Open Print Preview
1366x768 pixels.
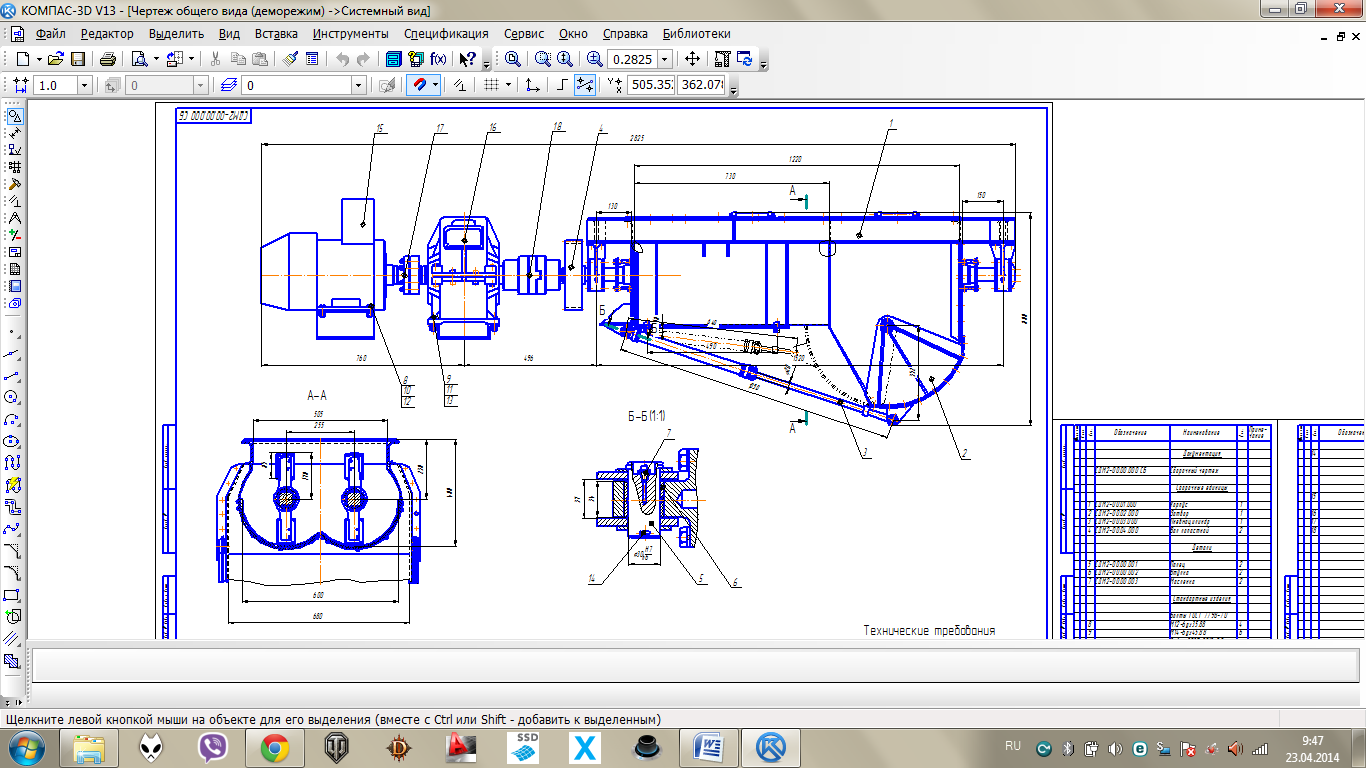140,59
